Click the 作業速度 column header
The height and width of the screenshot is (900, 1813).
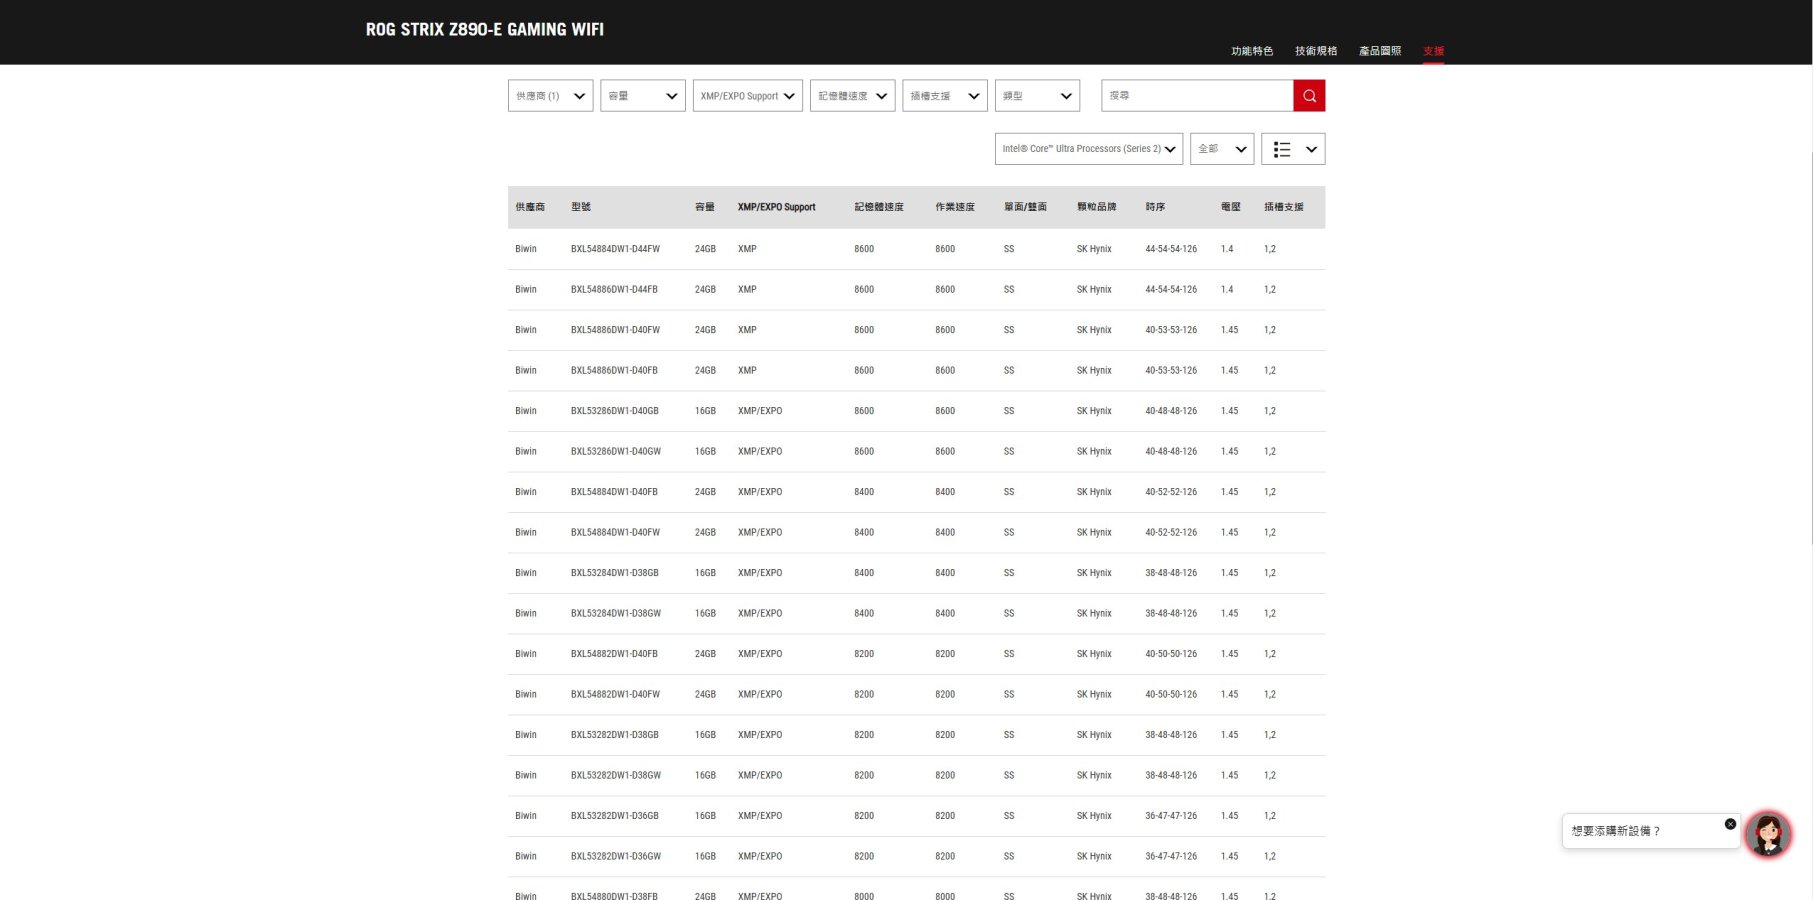(955, 207)
